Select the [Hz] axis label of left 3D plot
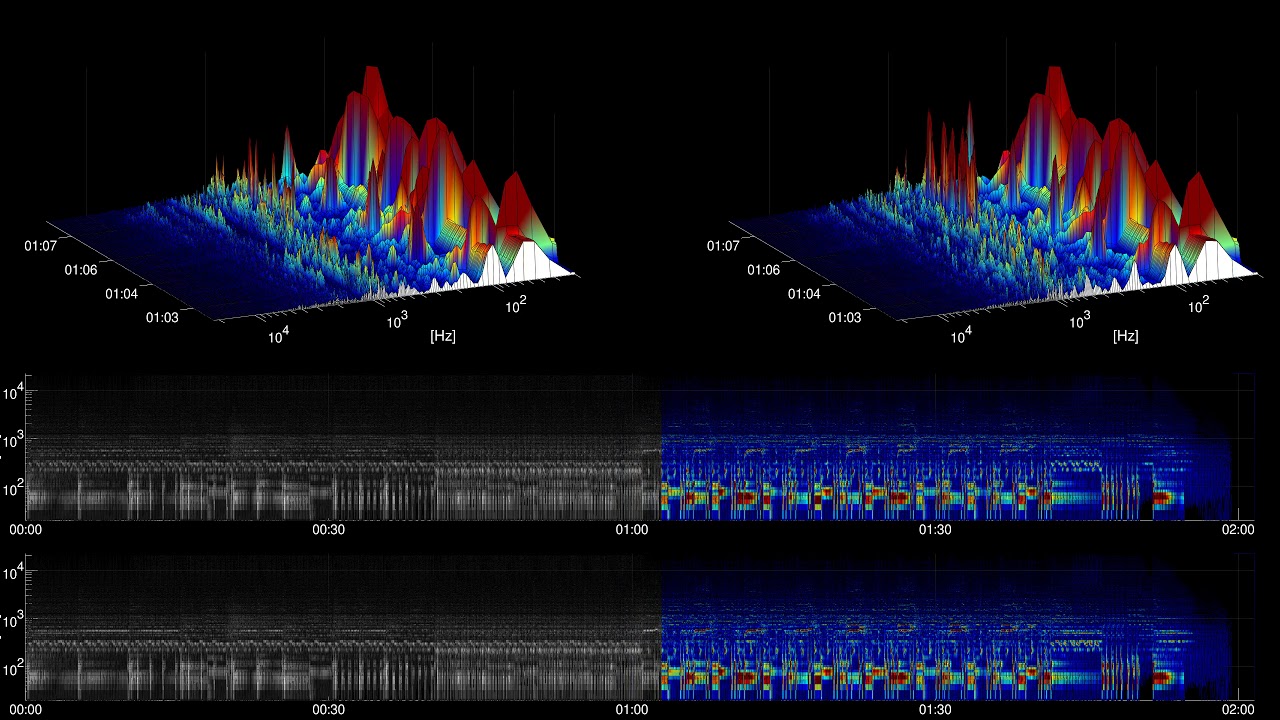 pos(443,336)
